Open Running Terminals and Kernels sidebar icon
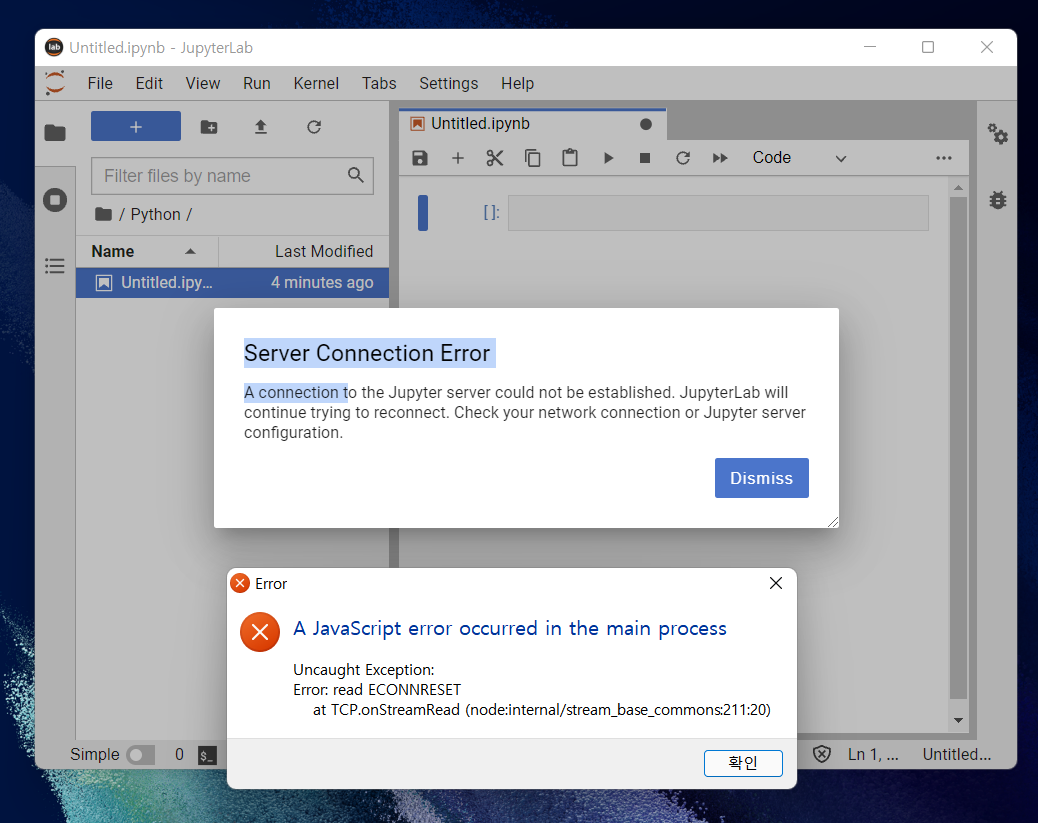This screenshot has height=823, width=1038. pos(55,199)
